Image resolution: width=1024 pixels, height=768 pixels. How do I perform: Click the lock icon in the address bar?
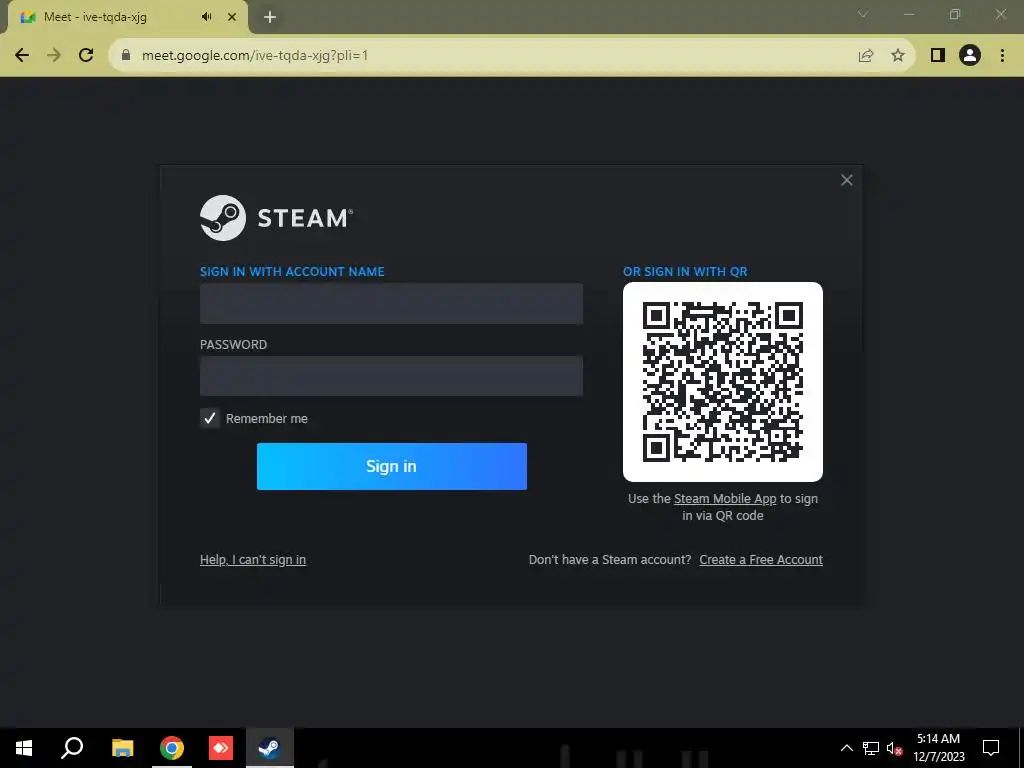[x=126, y=56]
